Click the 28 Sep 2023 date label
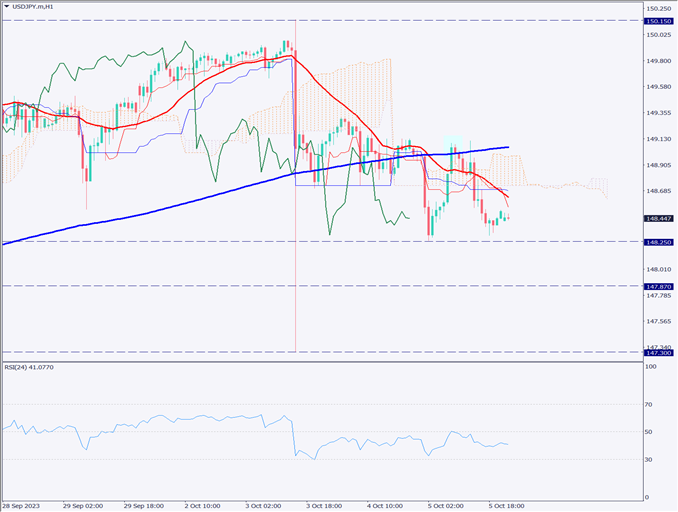678x512 pixels. point(24,505)
